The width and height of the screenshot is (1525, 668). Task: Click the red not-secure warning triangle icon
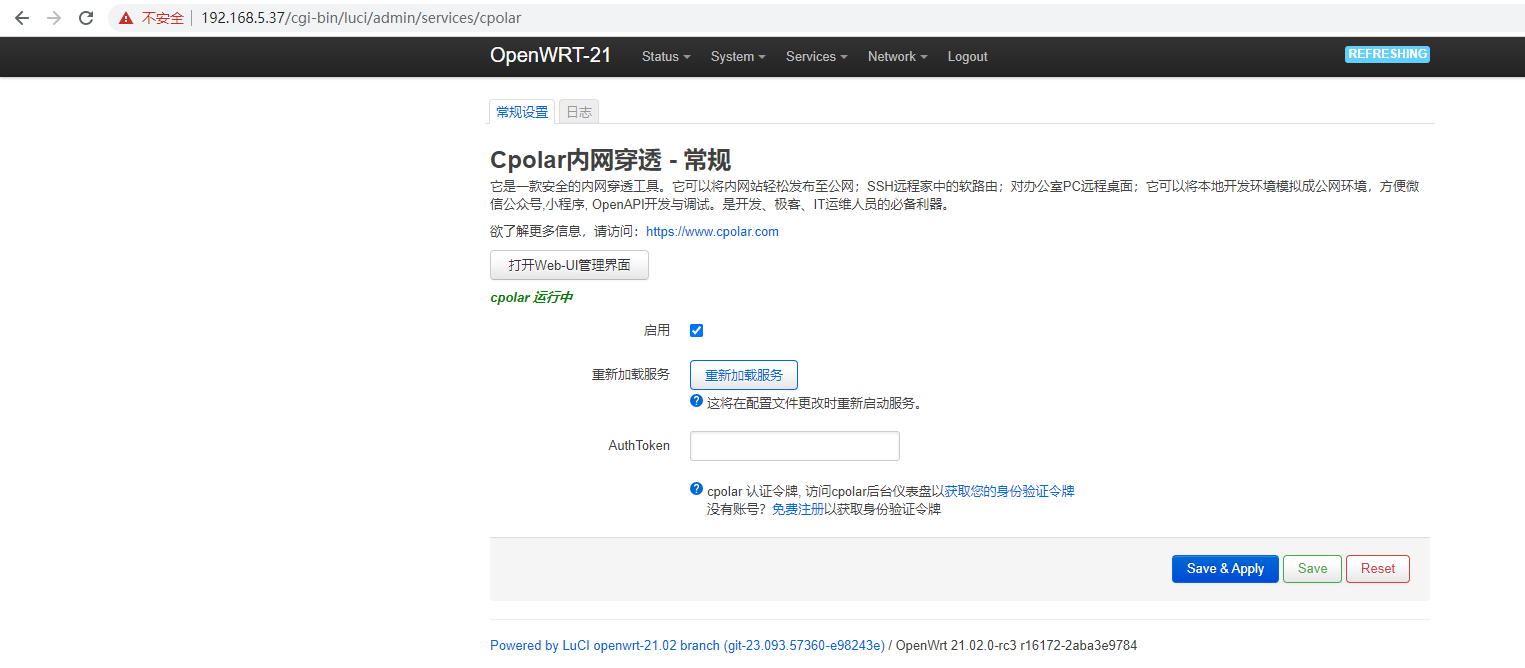click(x=126, y=18)
